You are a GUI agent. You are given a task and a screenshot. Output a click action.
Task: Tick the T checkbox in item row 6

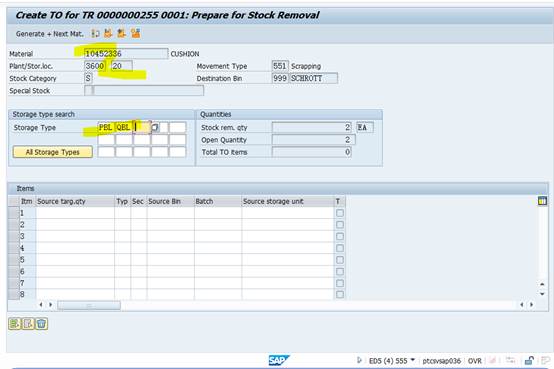tap(340, 271)
